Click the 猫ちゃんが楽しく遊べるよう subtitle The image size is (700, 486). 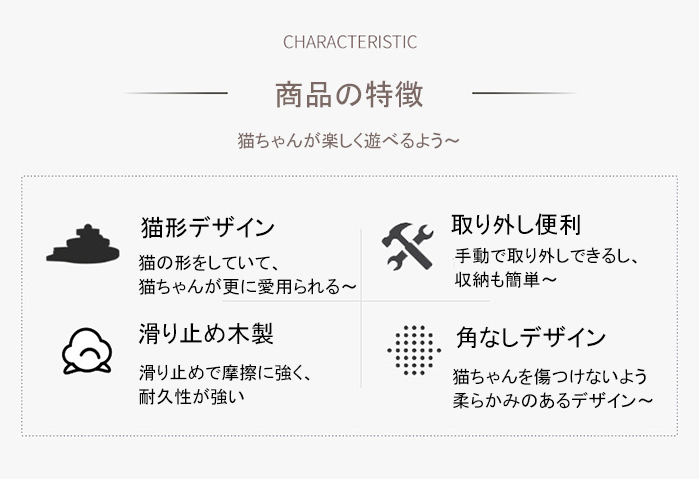(348, 141)
